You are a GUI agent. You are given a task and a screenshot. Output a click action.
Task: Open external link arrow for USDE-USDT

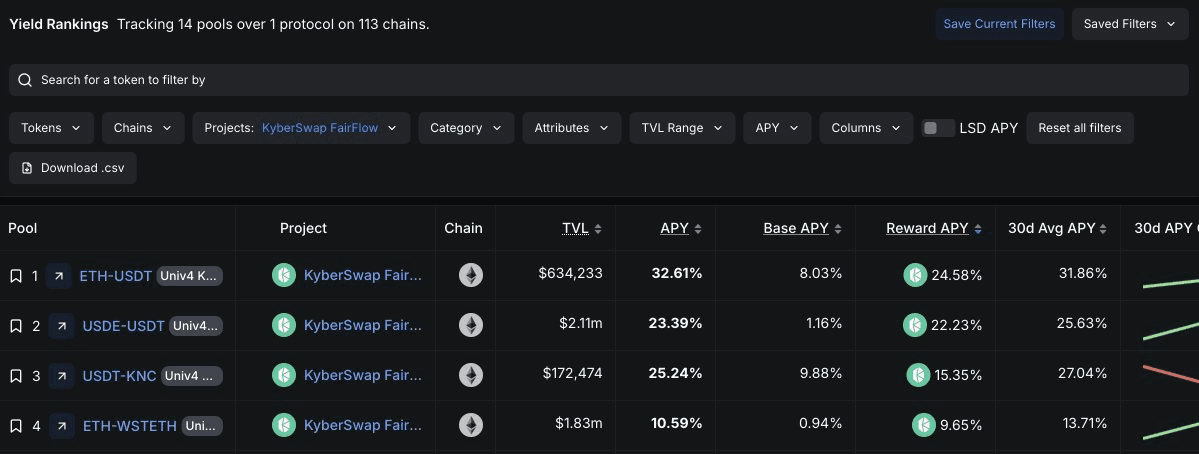pyautogui.click(x=61, y=326)
